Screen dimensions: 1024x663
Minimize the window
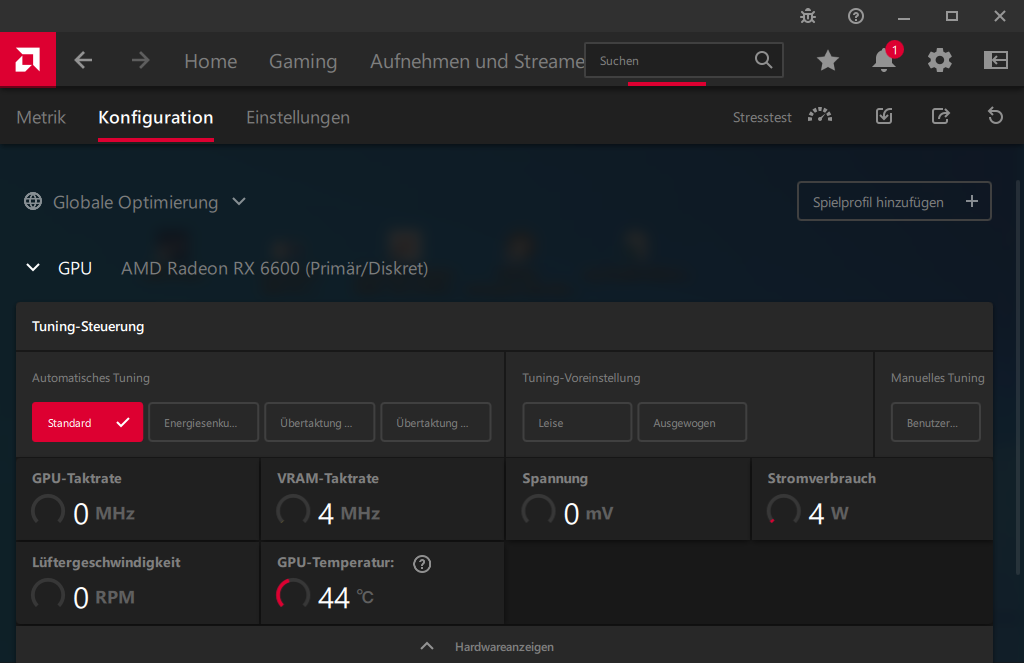pyautogui.click(x=904, y=16)
